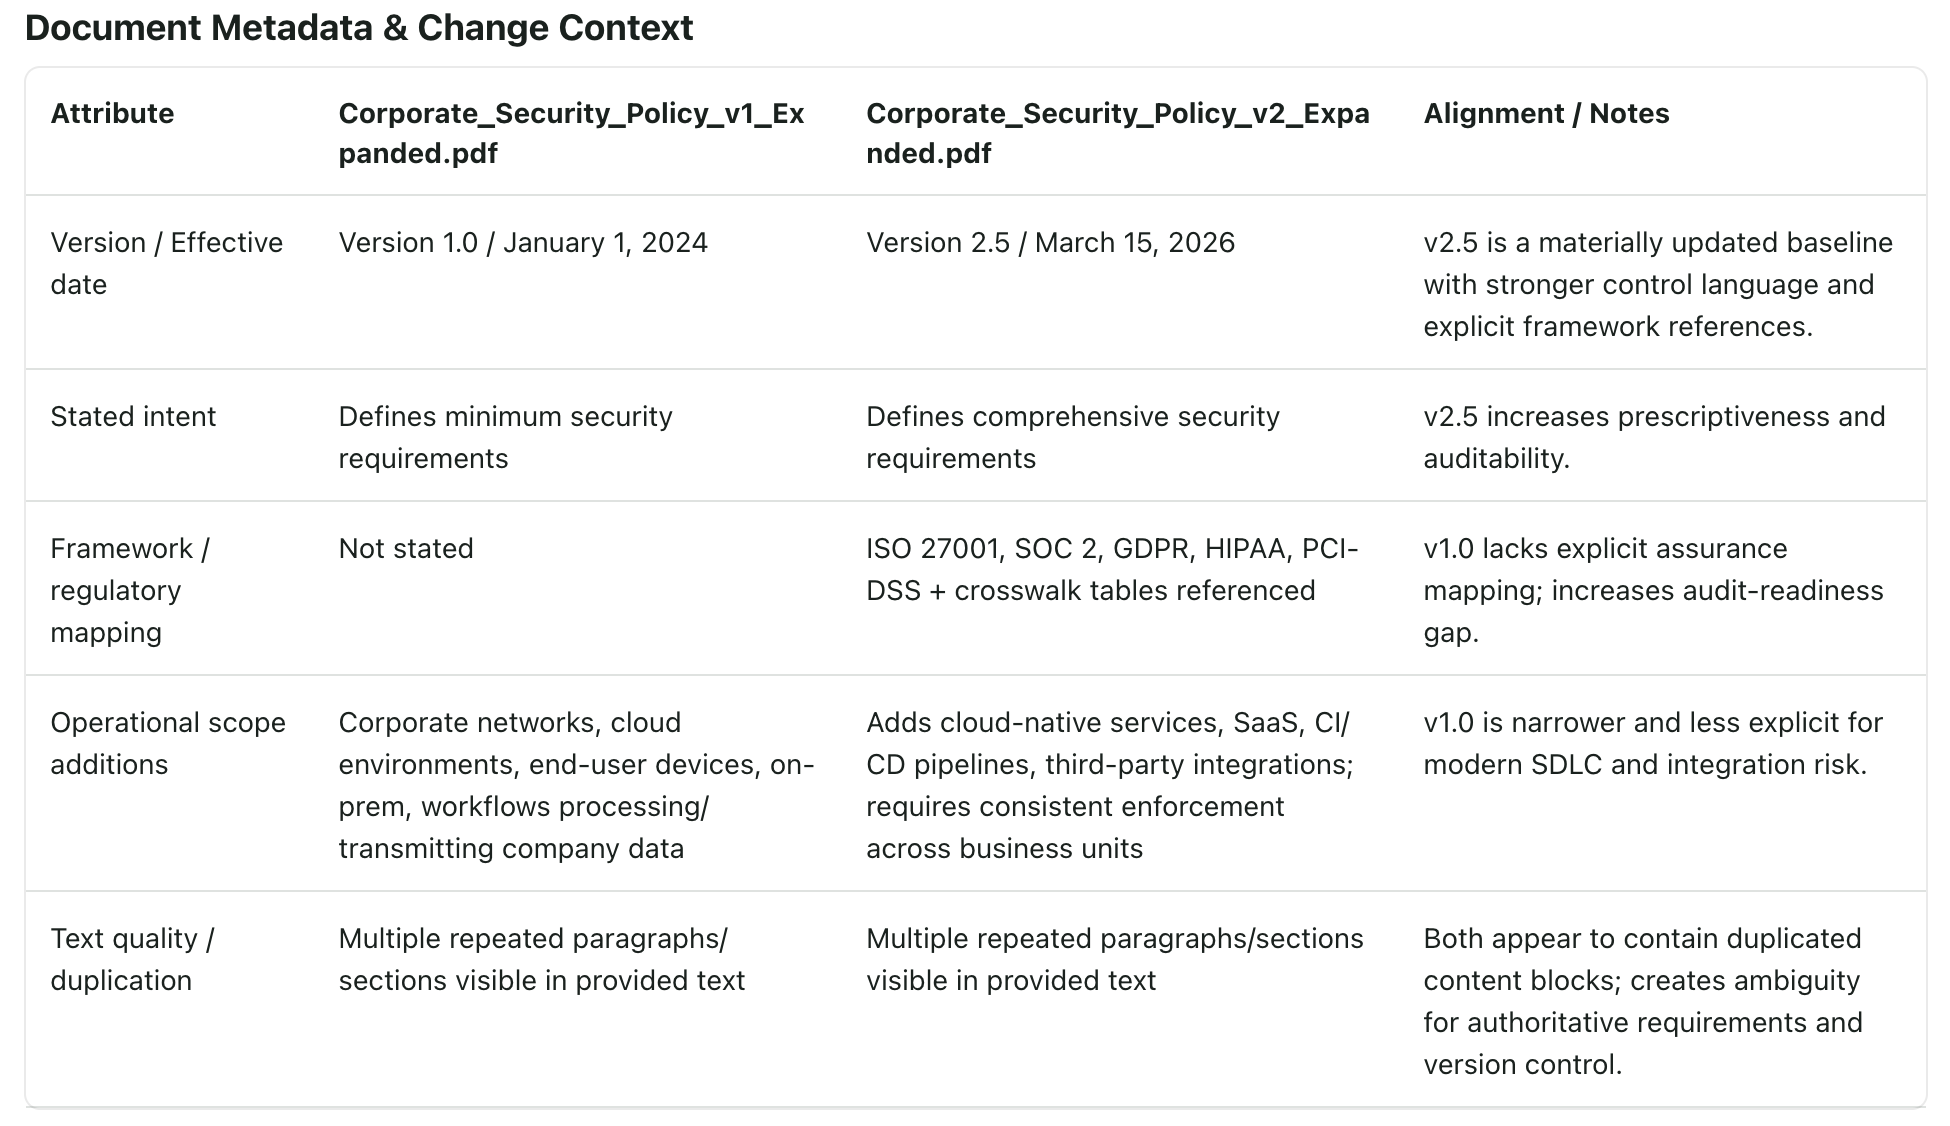Click the Defines comprehensive security requirements cell
The width and height of the screenshot is (1950, 1126).
1072,437
